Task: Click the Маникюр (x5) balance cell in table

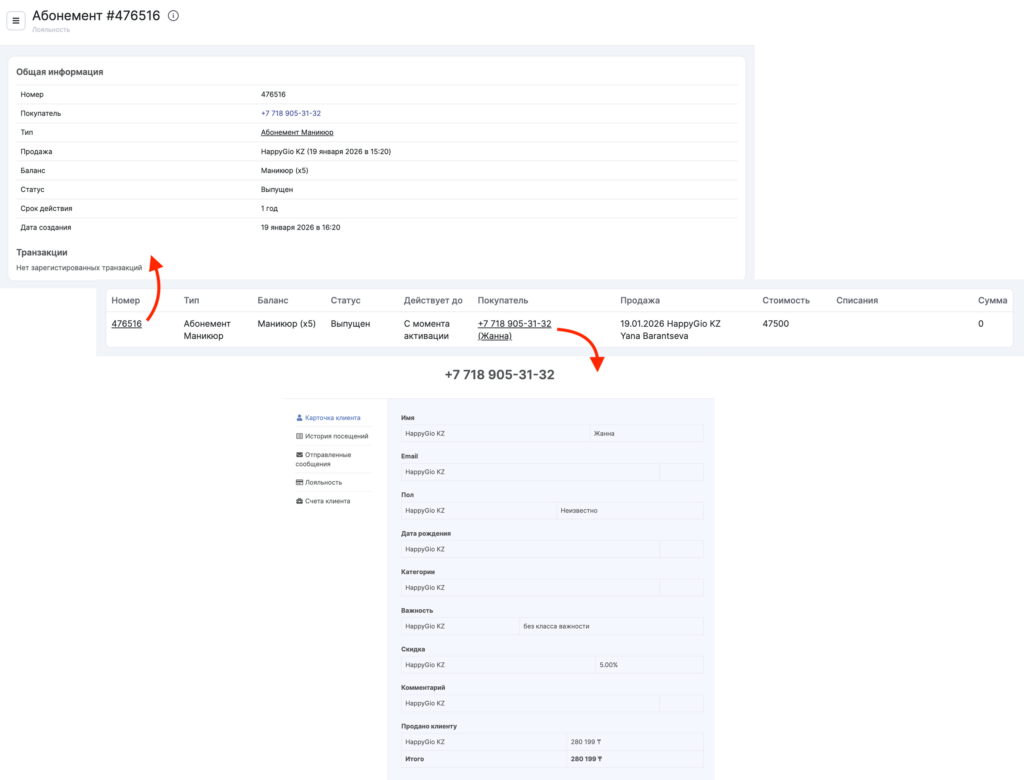Action: 286,324
